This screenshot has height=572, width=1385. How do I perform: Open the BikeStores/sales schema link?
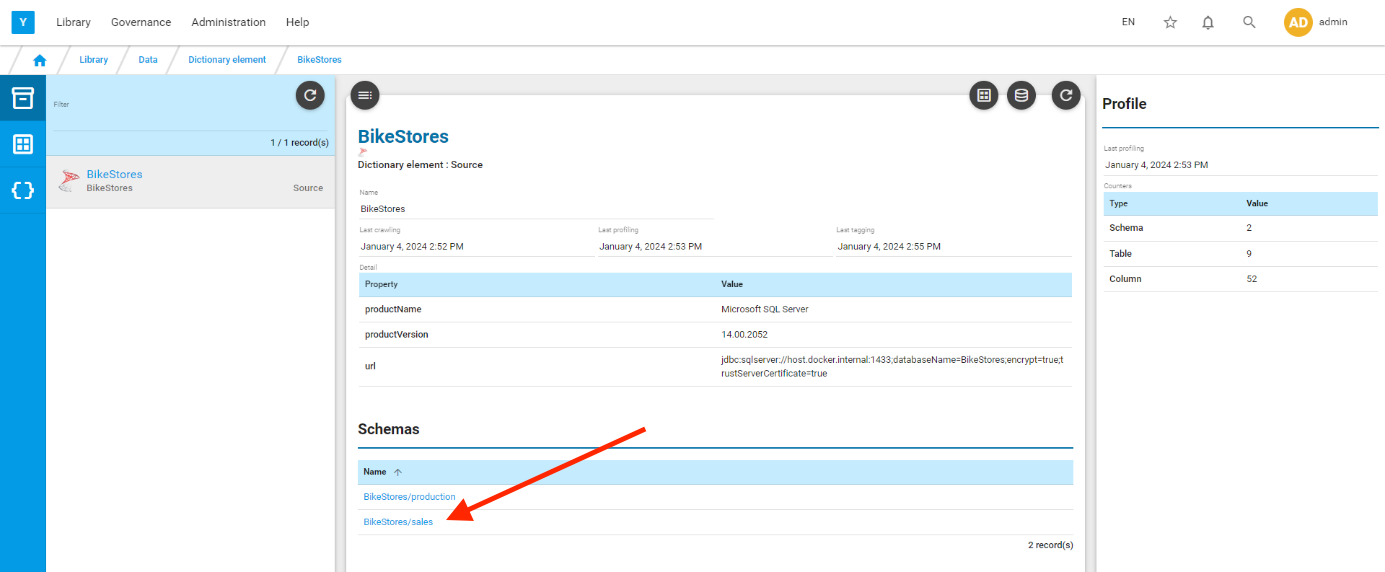(x=398, y=522)
